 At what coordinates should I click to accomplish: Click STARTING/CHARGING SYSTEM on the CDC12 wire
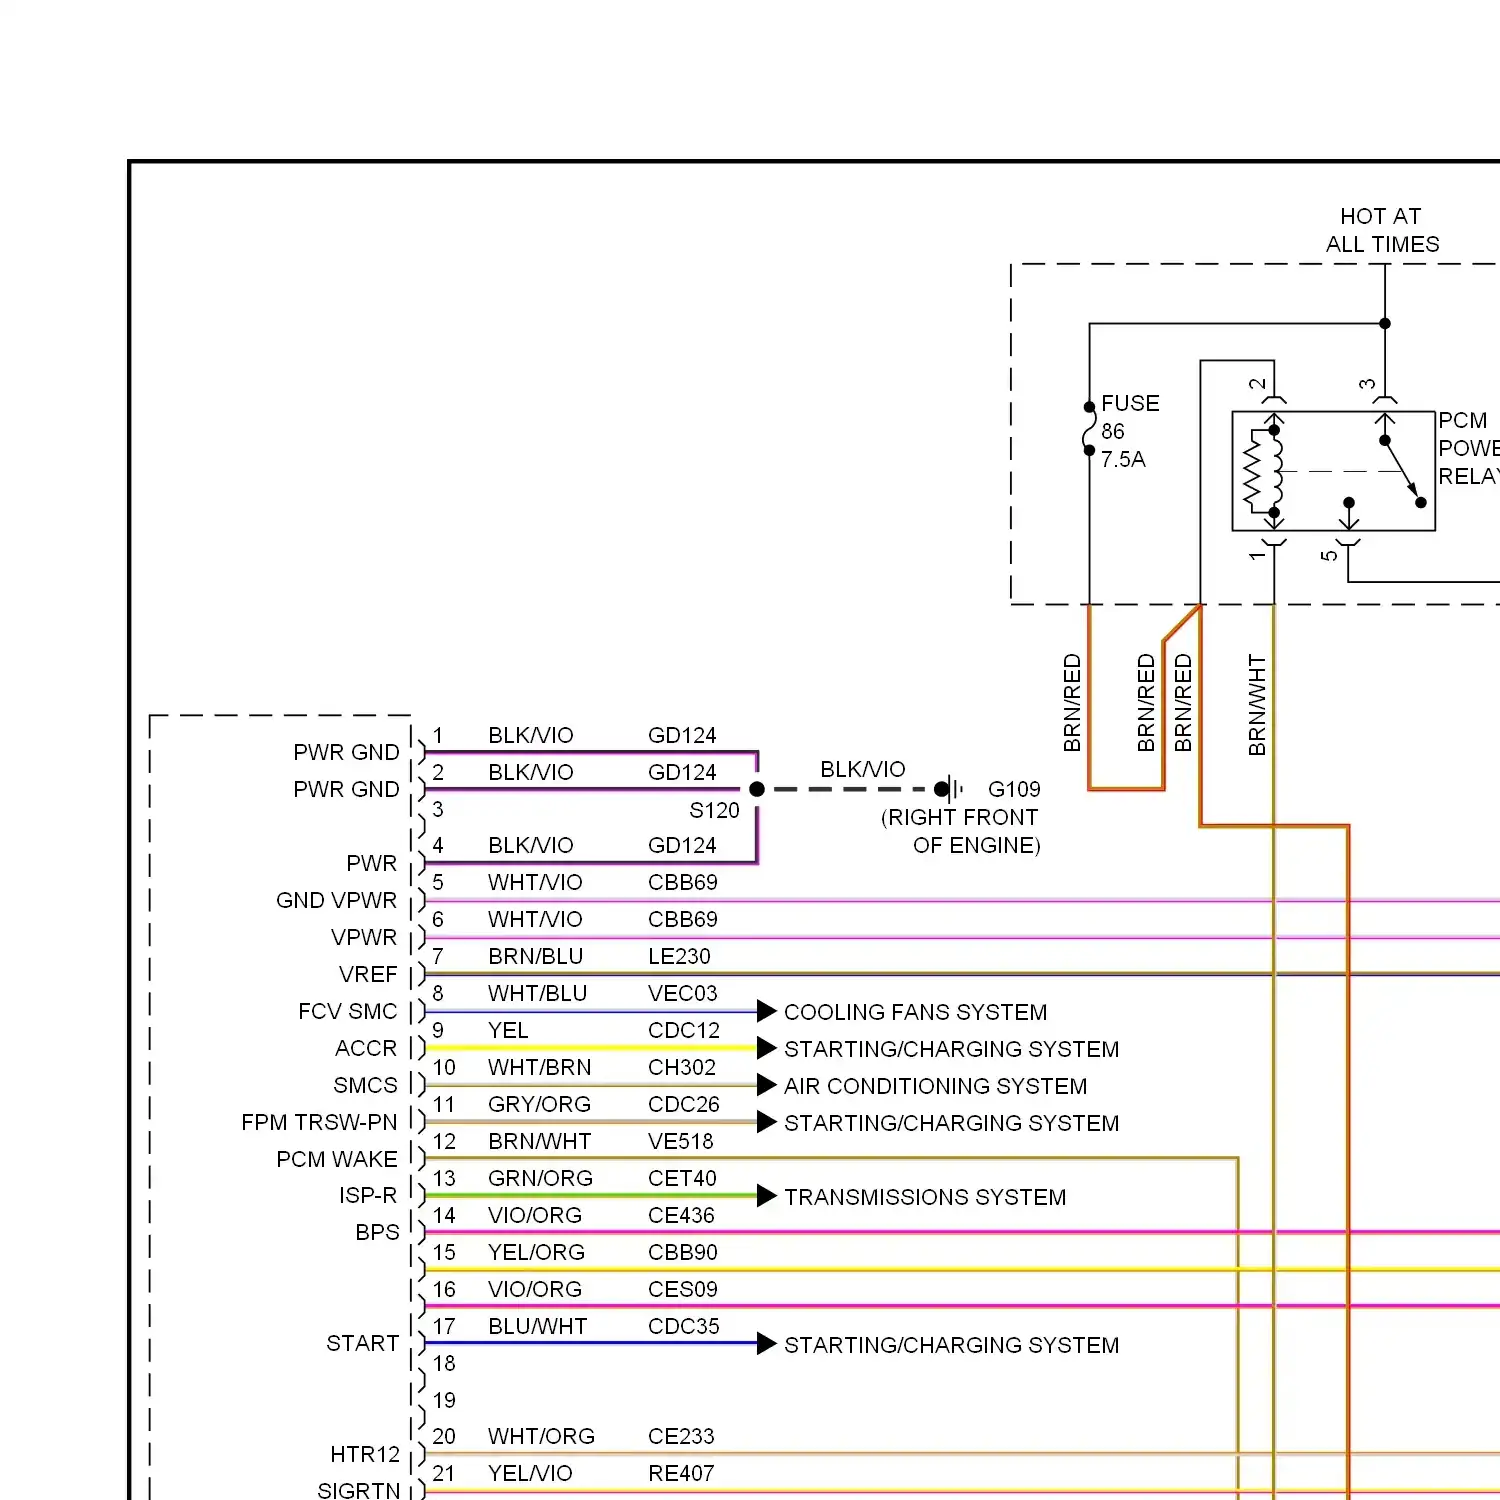pos(951,1049)
